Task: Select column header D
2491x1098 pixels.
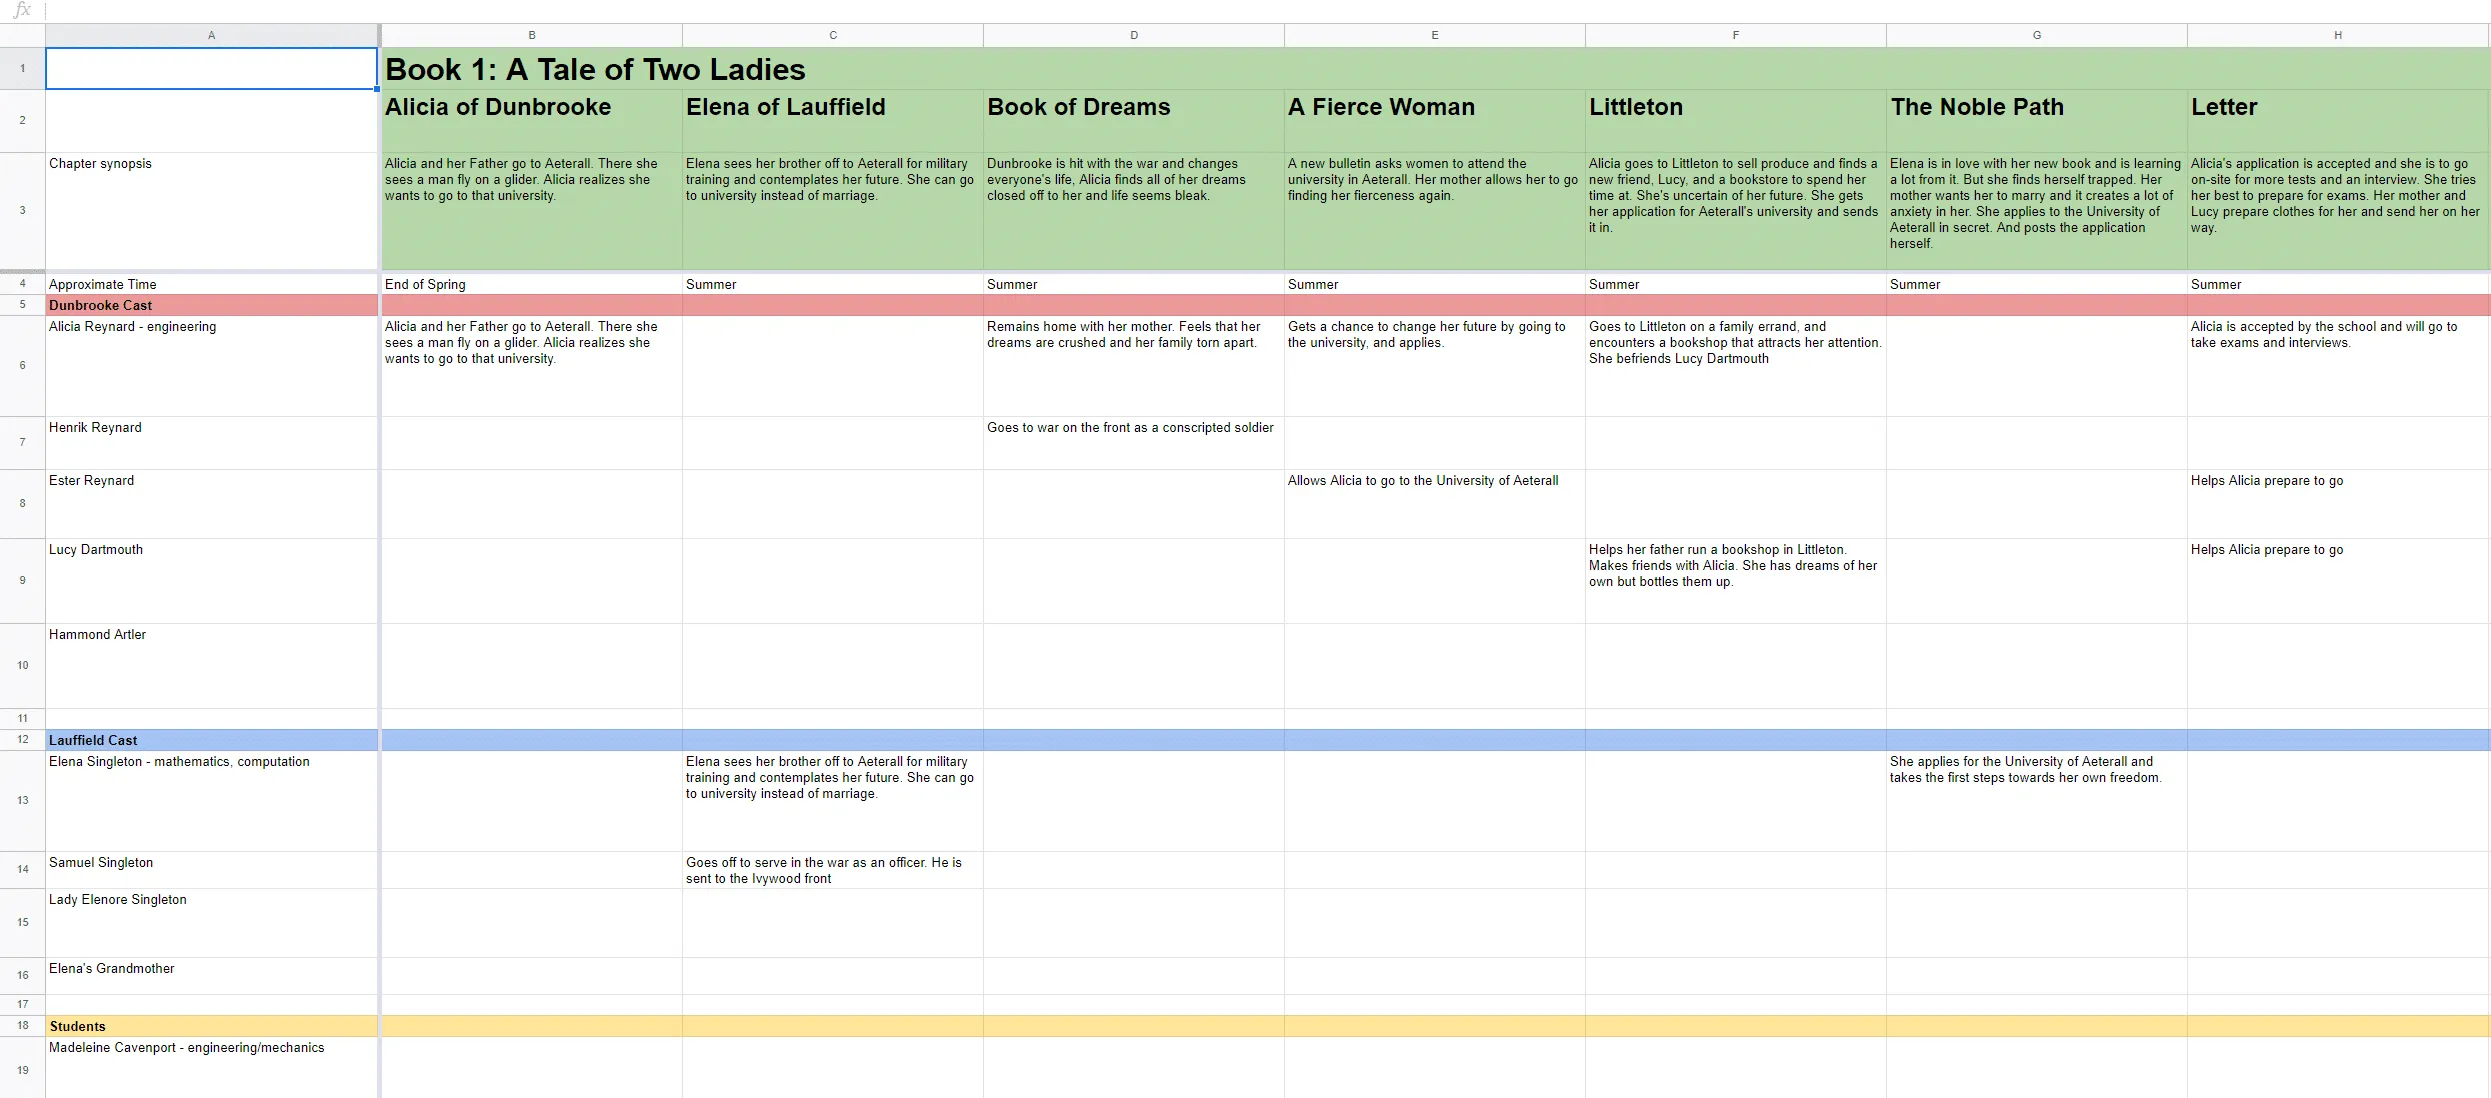Action: click(x=1134, y=34)
